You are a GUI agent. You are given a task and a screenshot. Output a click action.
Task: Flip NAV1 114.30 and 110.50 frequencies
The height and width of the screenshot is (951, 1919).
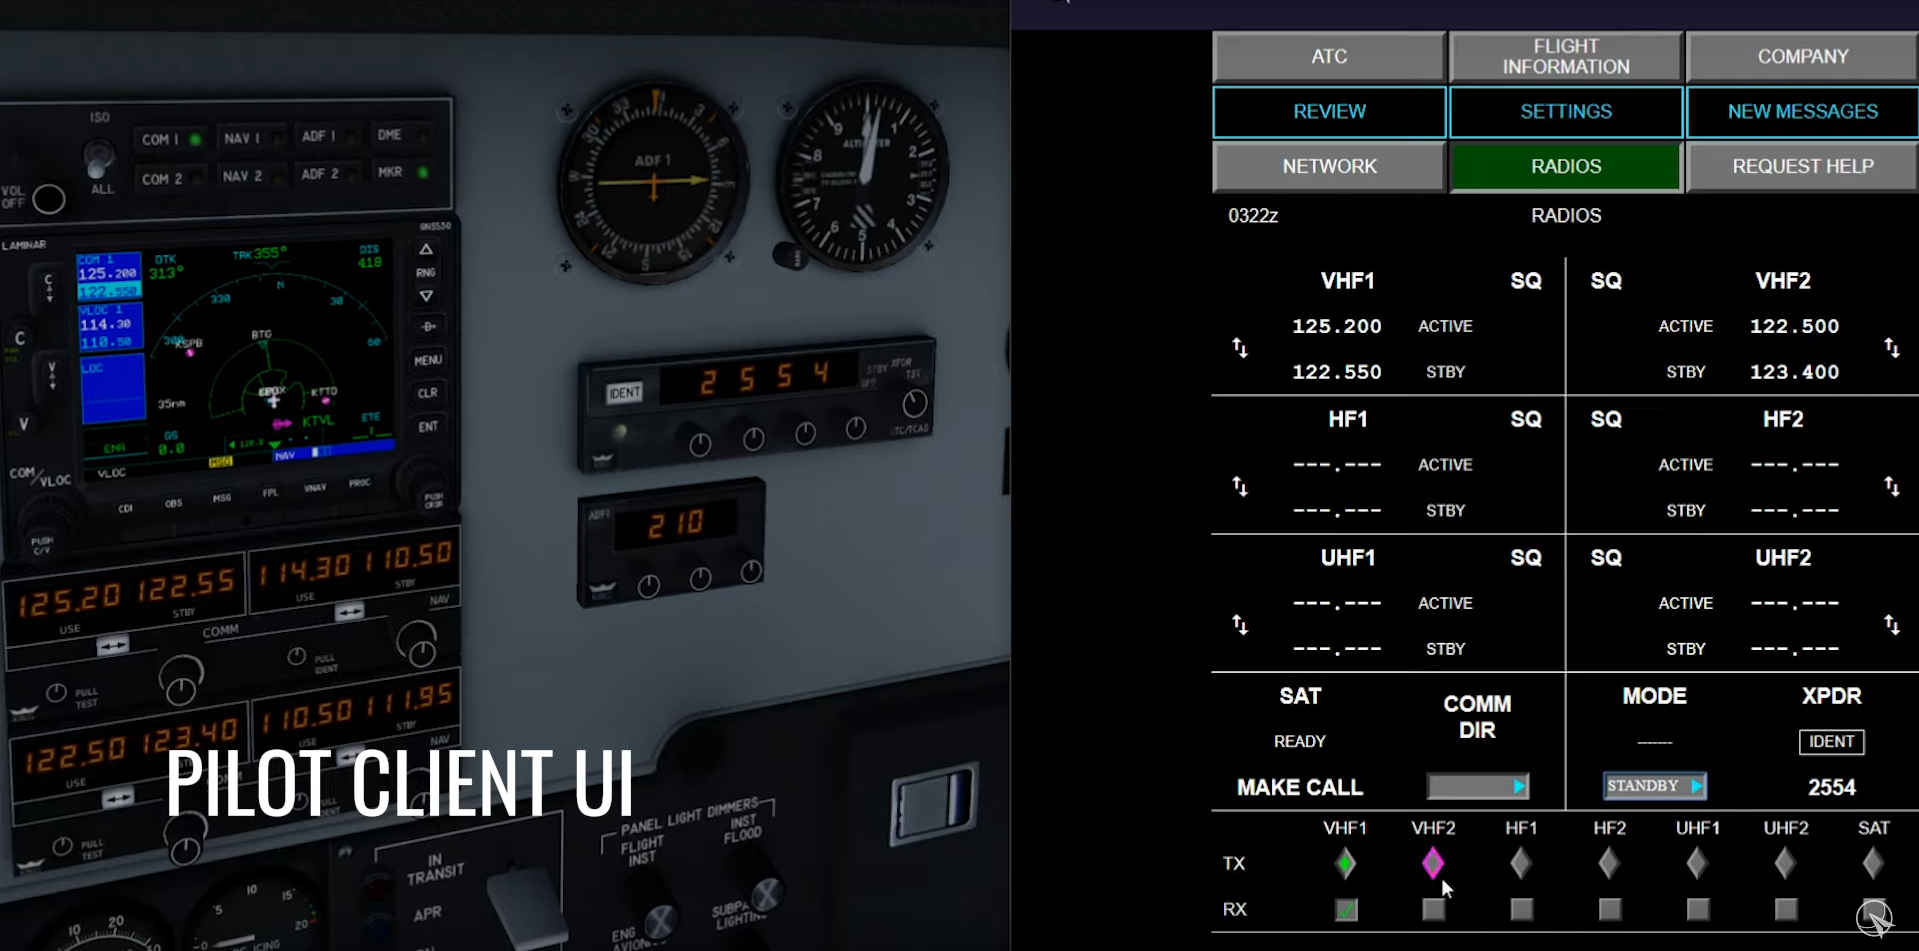(349, 611)
